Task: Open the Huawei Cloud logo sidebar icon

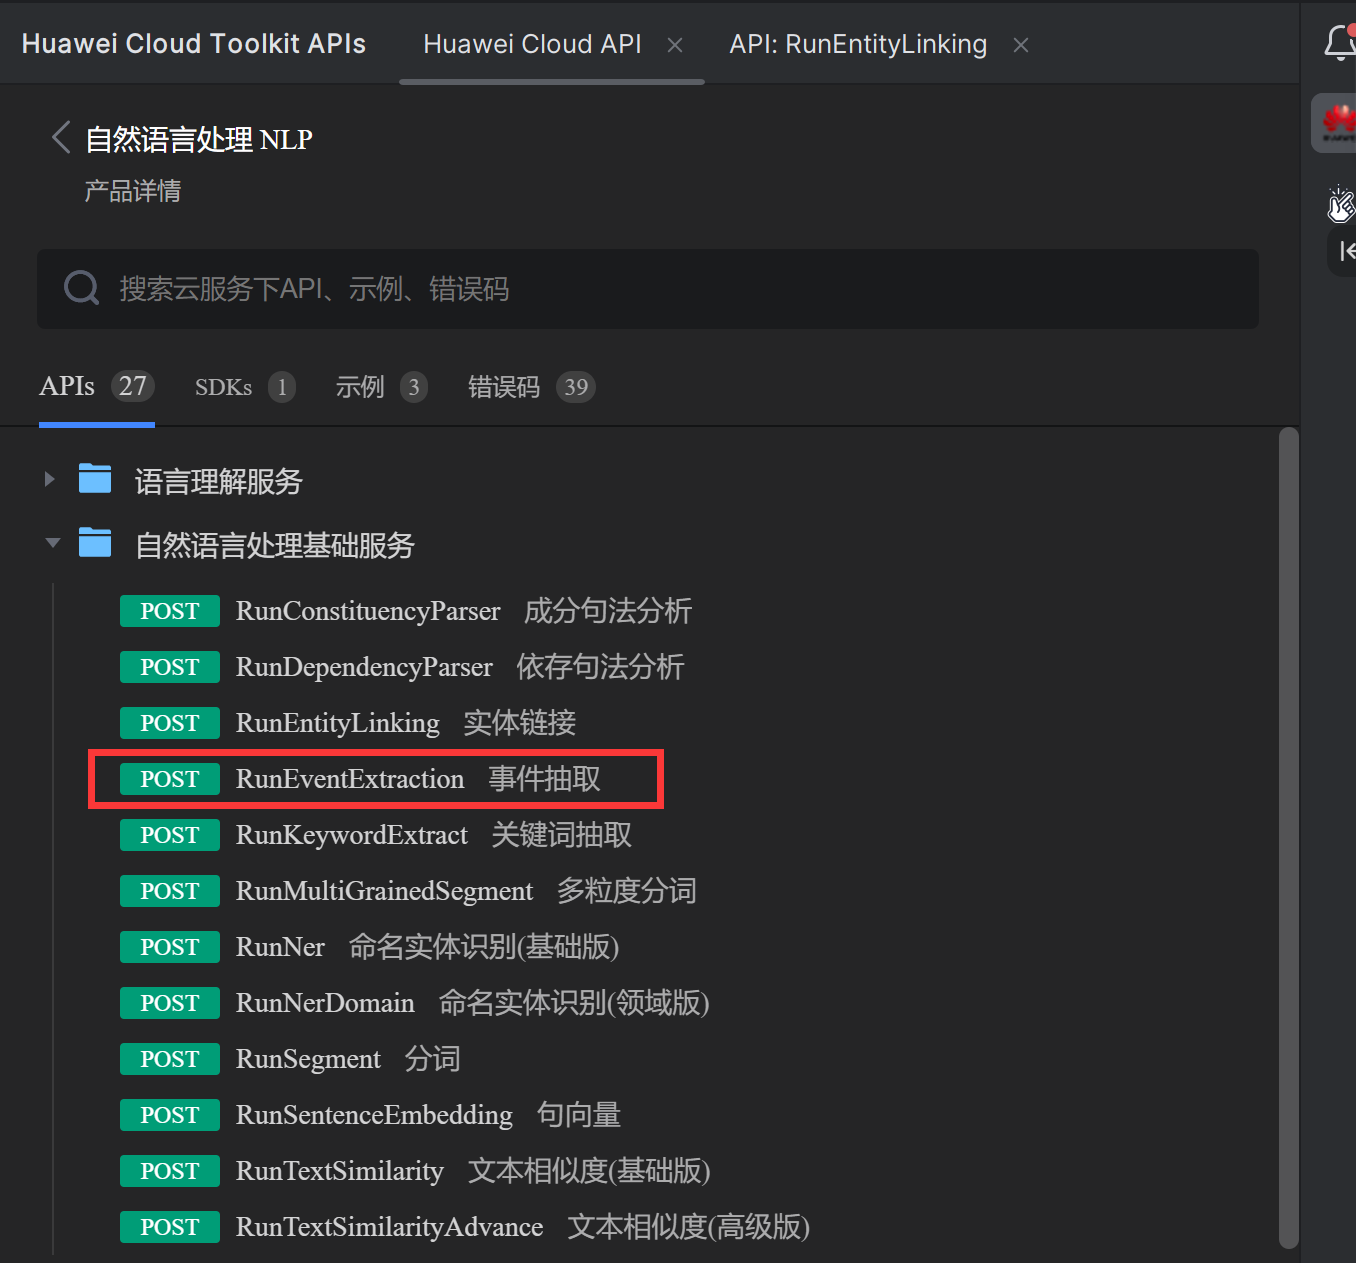Action: (x=1337, y=123)
